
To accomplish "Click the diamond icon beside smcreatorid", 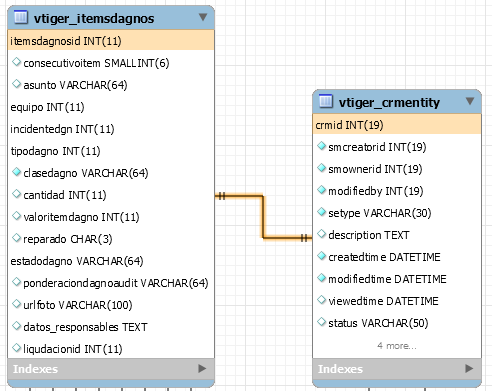I will (x=321, y=146).
